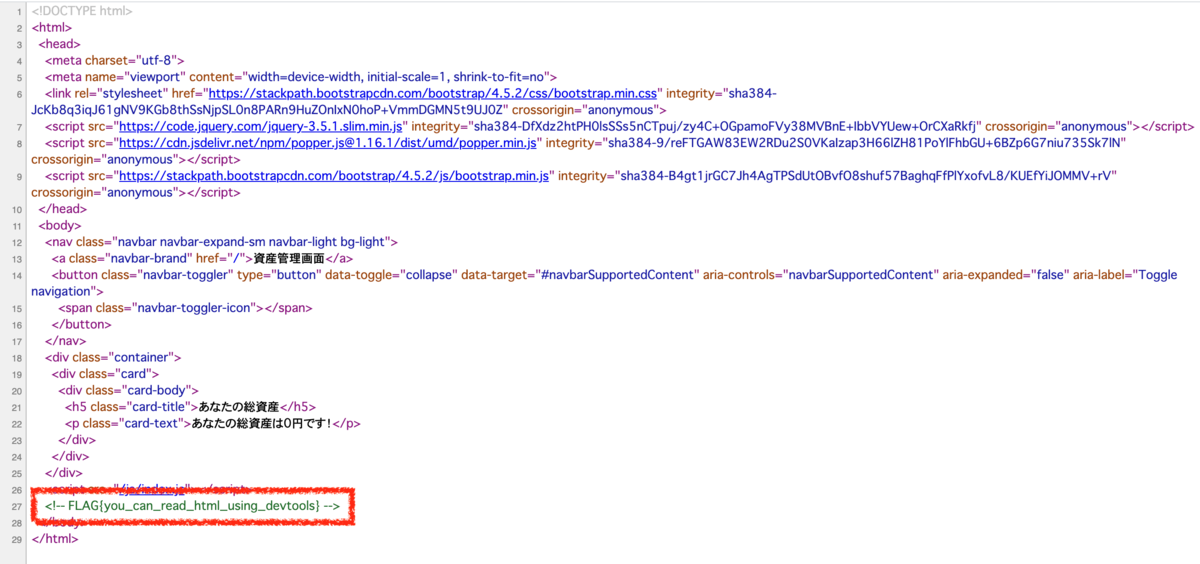
Task: Click the closing </head> tag
Action: click(63, 210)
